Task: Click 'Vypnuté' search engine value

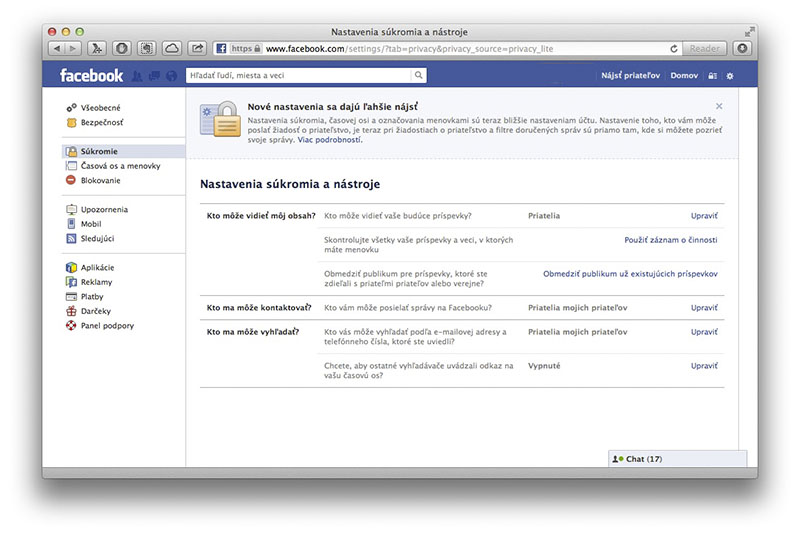Action: (544, 366)
